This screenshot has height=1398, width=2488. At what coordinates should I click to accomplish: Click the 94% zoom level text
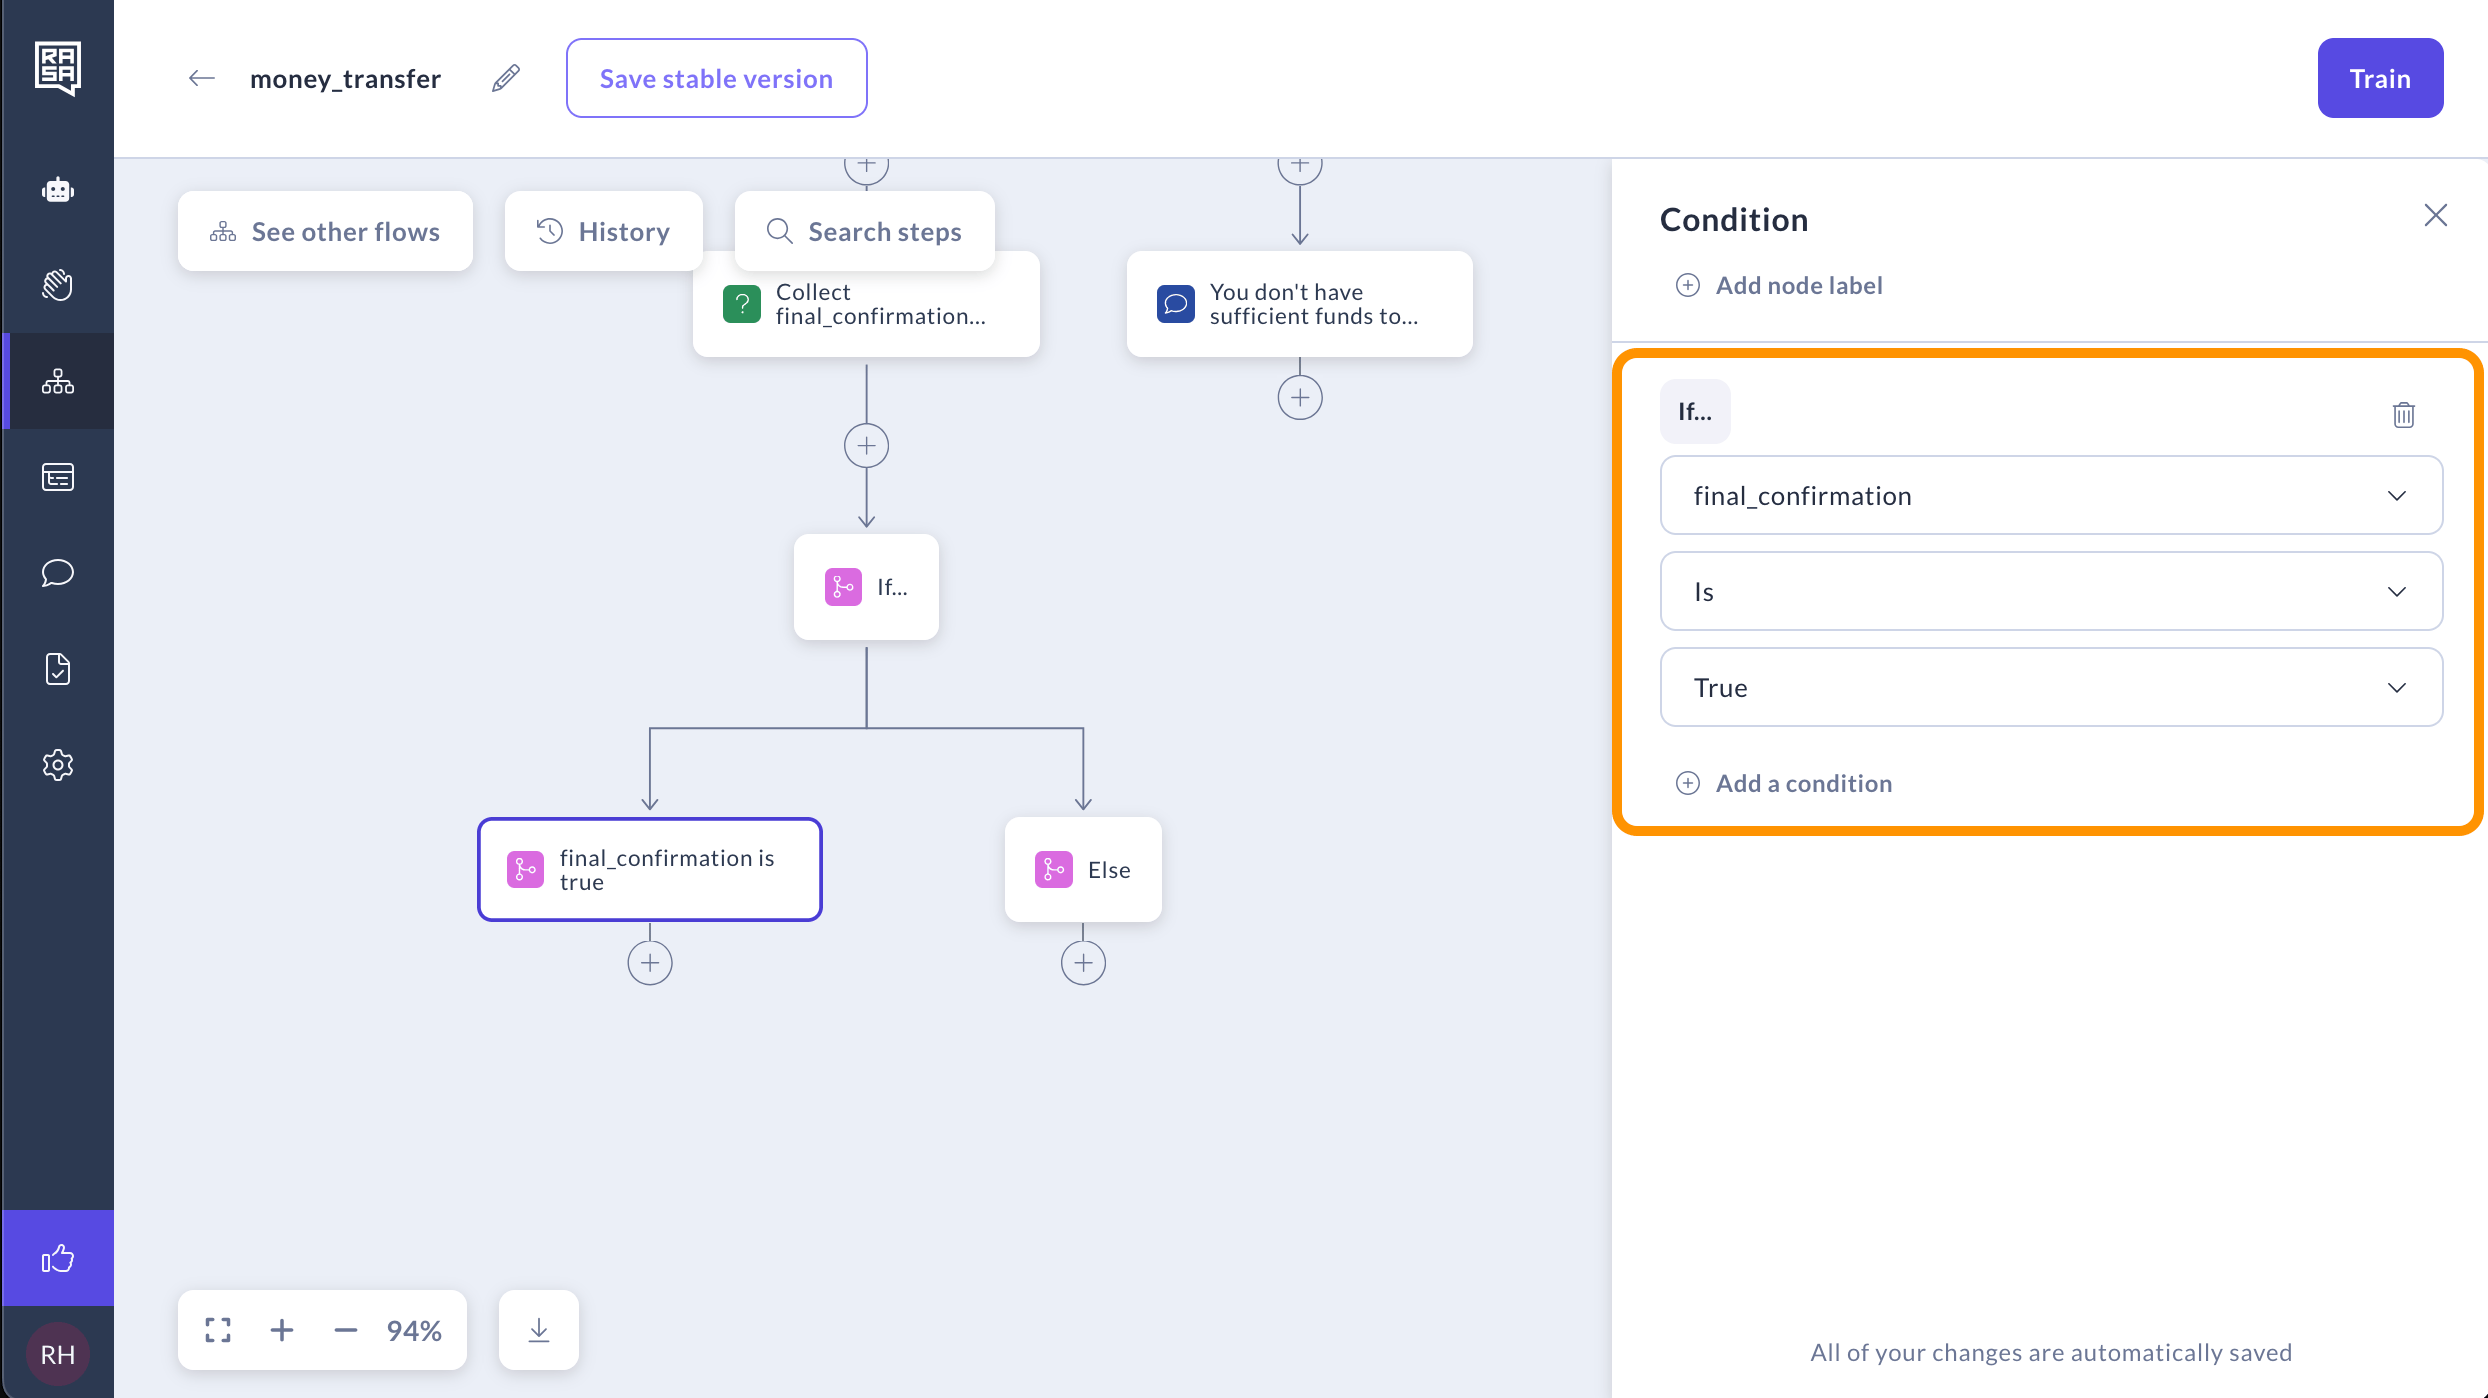(x=414, y=1330)
